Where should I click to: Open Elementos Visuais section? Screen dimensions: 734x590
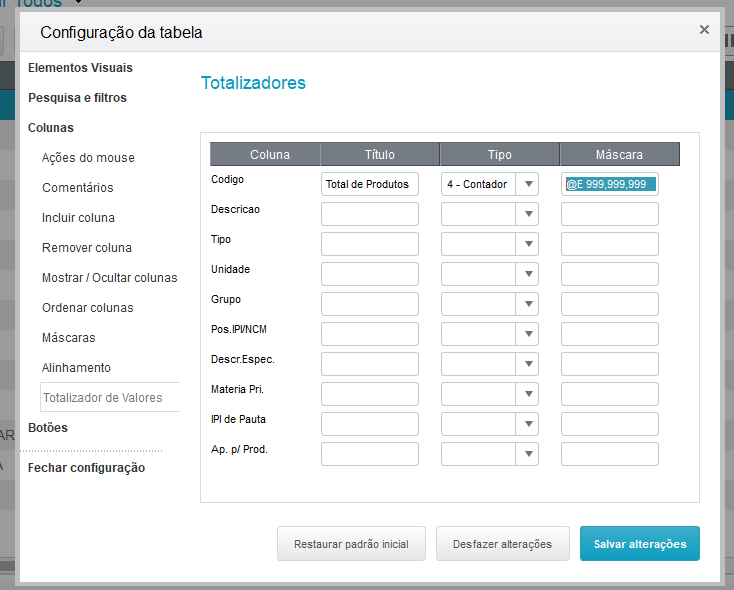tap(81, 68)
